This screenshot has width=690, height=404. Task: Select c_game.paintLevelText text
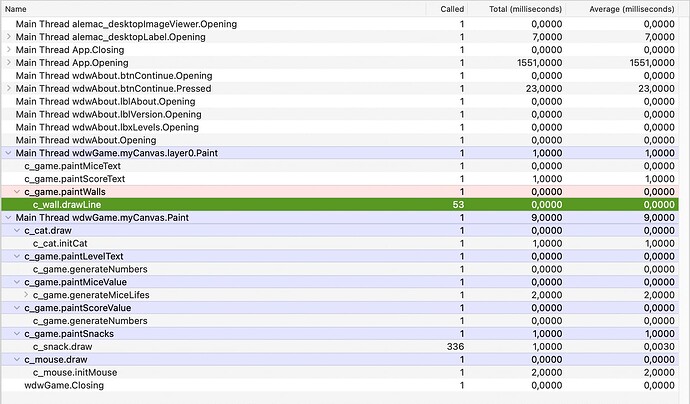click(x=74, y=256)
